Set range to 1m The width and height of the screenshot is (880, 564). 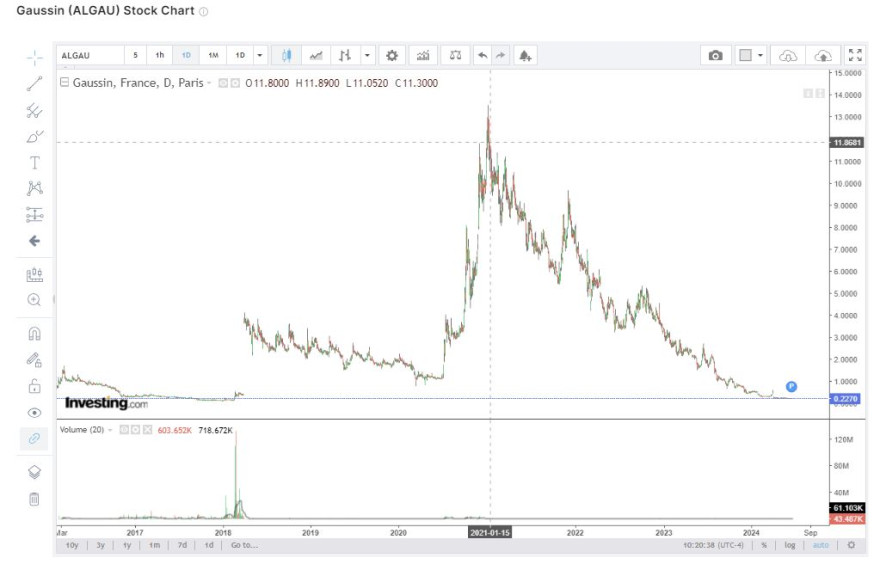(154, 545)
